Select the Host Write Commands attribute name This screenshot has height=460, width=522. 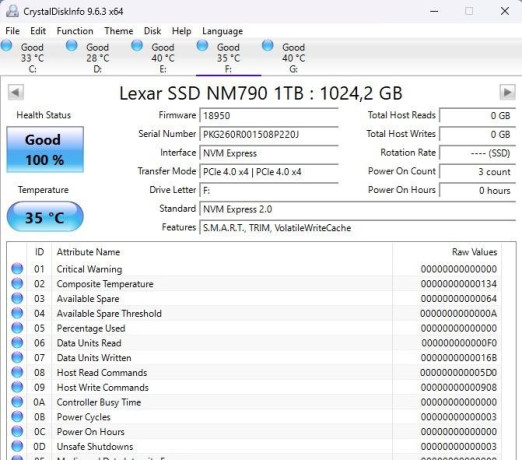tap(103, 387)
